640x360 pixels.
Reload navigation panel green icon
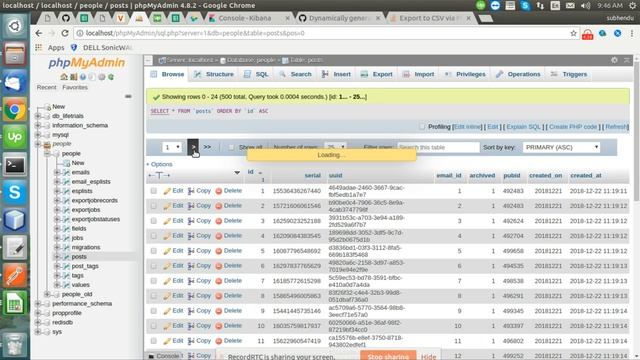[x=111, y=77]
